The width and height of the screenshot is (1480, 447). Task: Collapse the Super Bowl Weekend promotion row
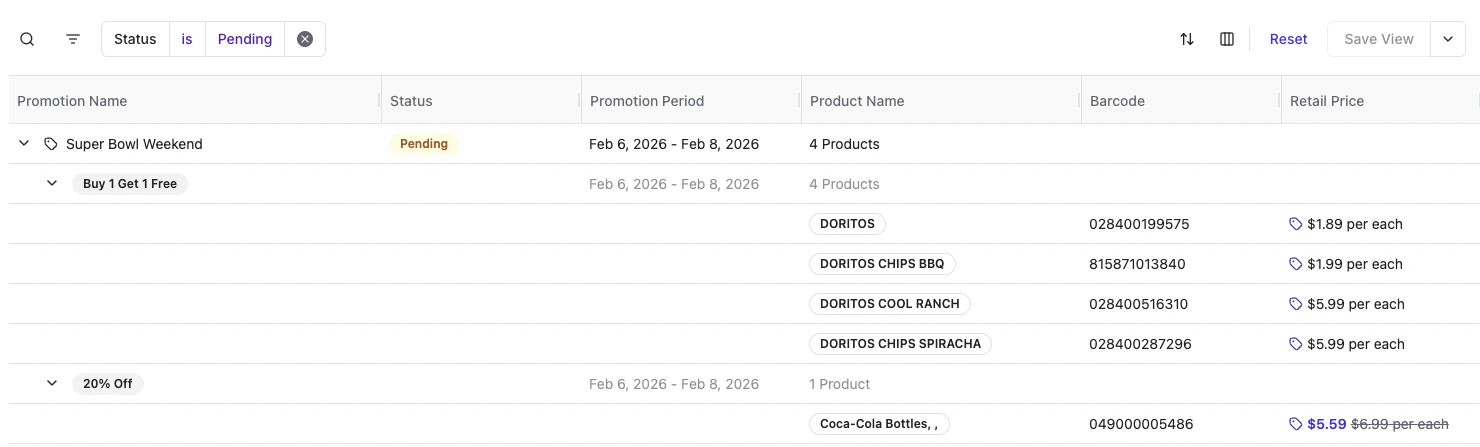(x=25, y=144)
